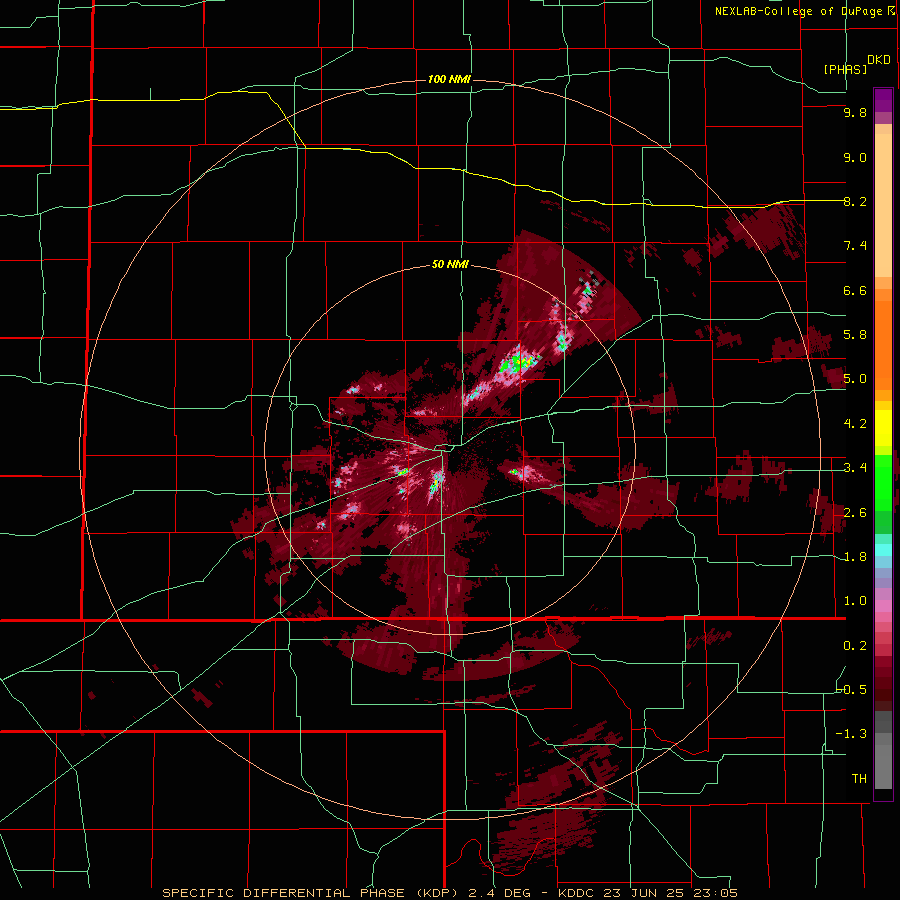Image resolution: width=900 pixels, height=900 pixels.
Task: Click the 1.0 value on the color scale
Action: click(x=855, y=601)
